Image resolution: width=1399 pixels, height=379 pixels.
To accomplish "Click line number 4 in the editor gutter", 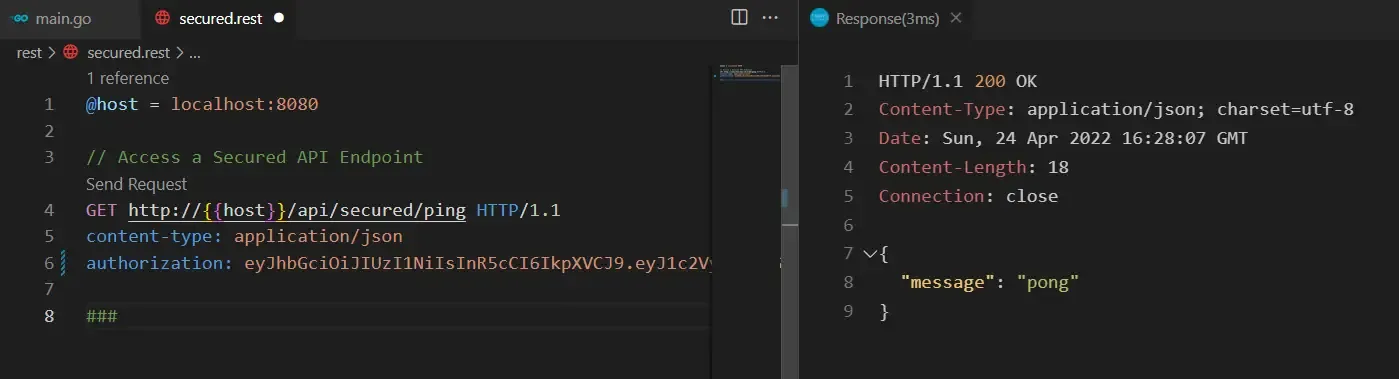I will point(49,210).
